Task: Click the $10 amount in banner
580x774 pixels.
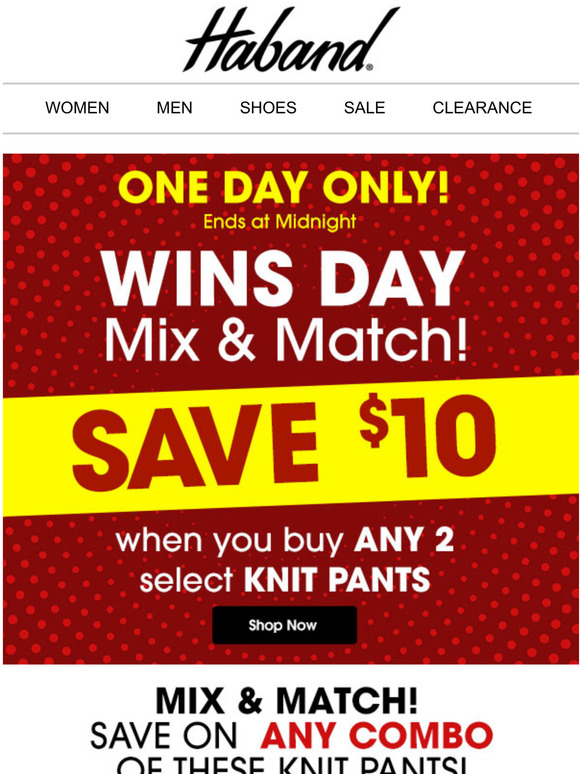Action: (427, 436)
